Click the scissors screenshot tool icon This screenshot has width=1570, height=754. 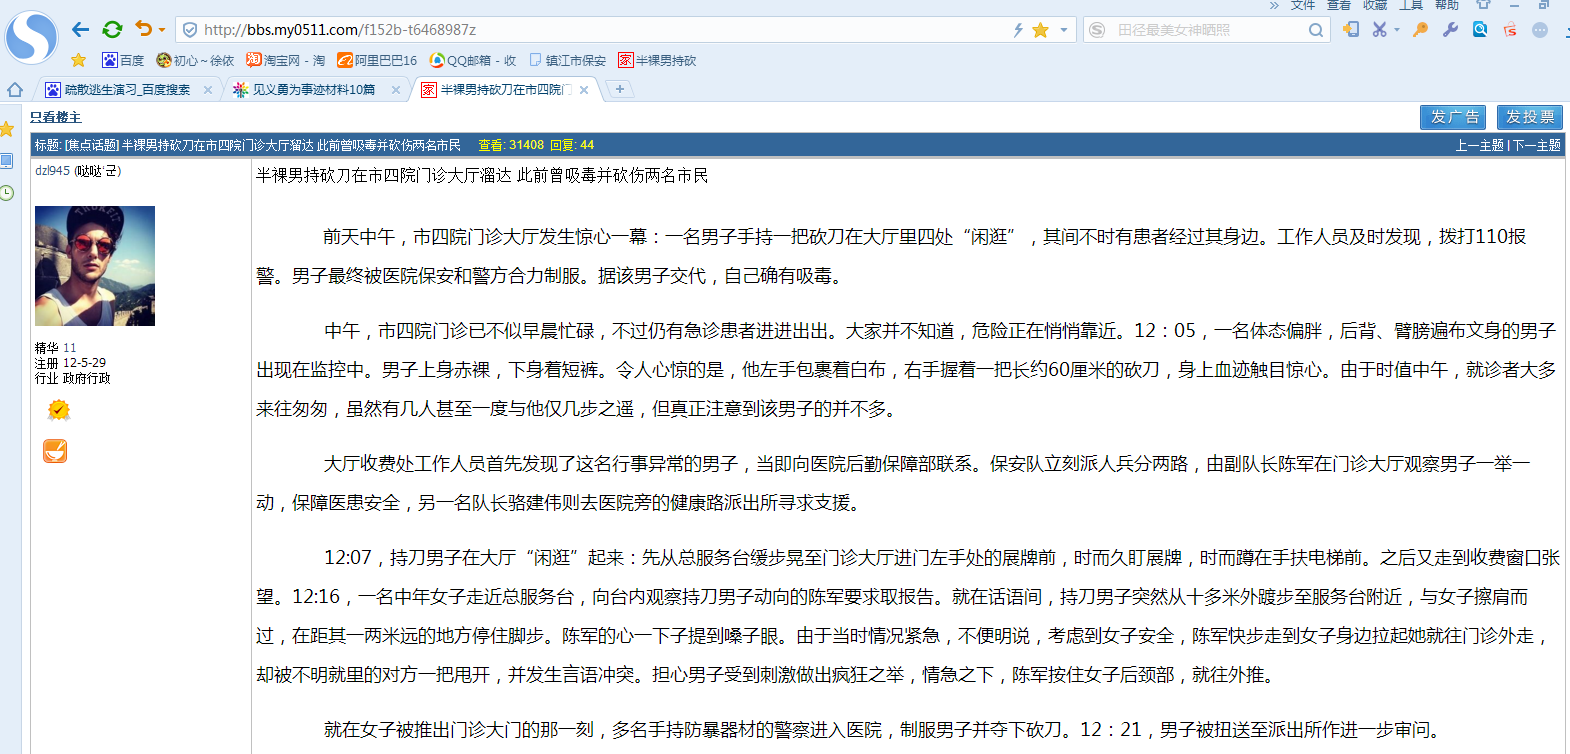pos(1379,30)
